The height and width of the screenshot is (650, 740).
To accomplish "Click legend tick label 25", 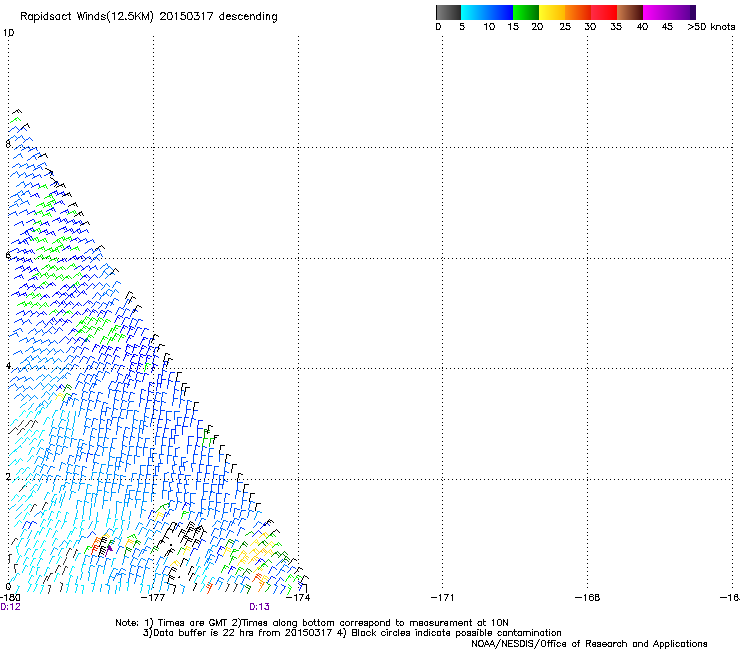I will coord(565,27).
